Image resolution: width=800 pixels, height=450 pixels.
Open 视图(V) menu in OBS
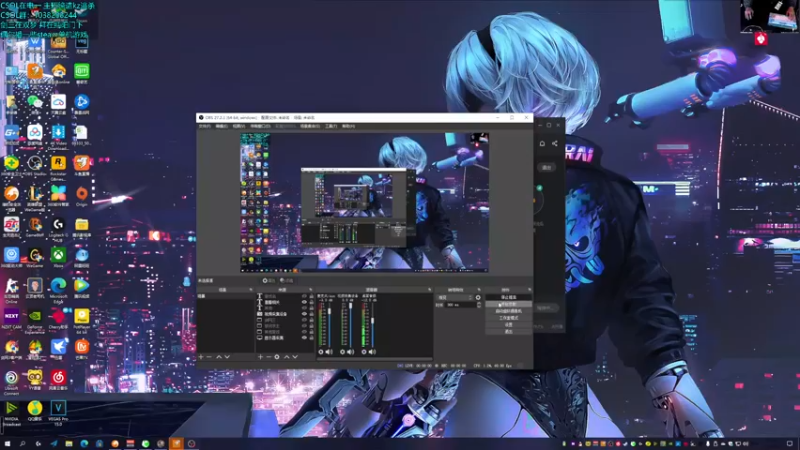[239, 126]
